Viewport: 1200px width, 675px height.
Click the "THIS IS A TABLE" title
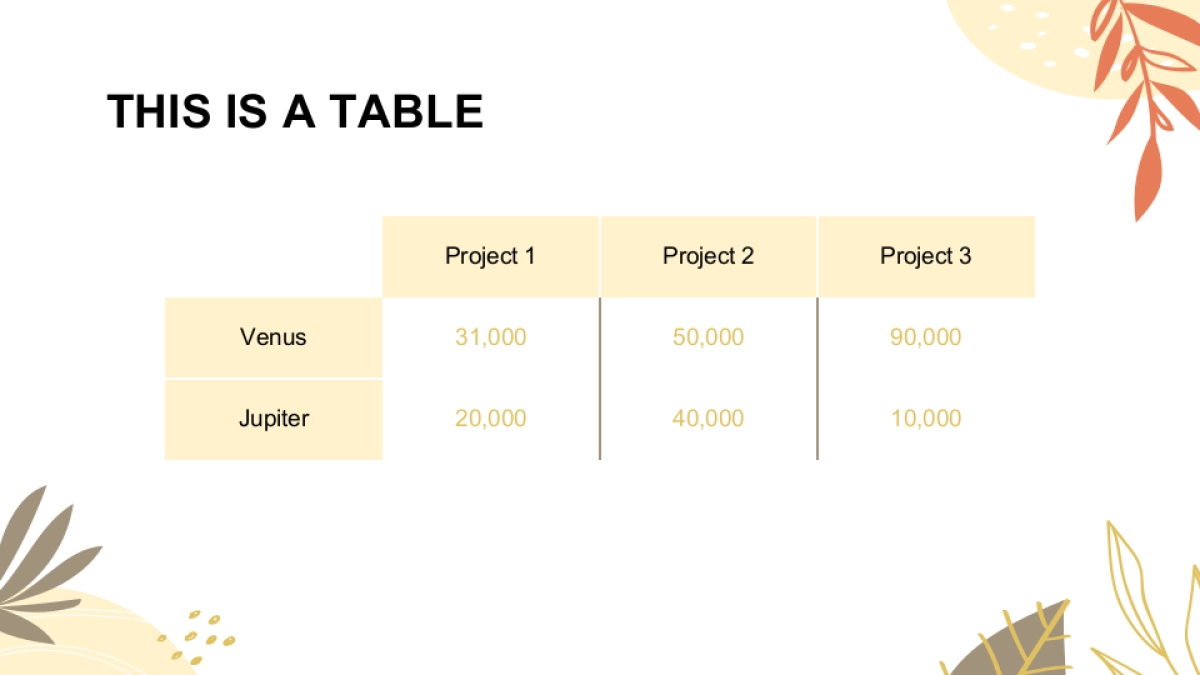[x=295, y=111]
